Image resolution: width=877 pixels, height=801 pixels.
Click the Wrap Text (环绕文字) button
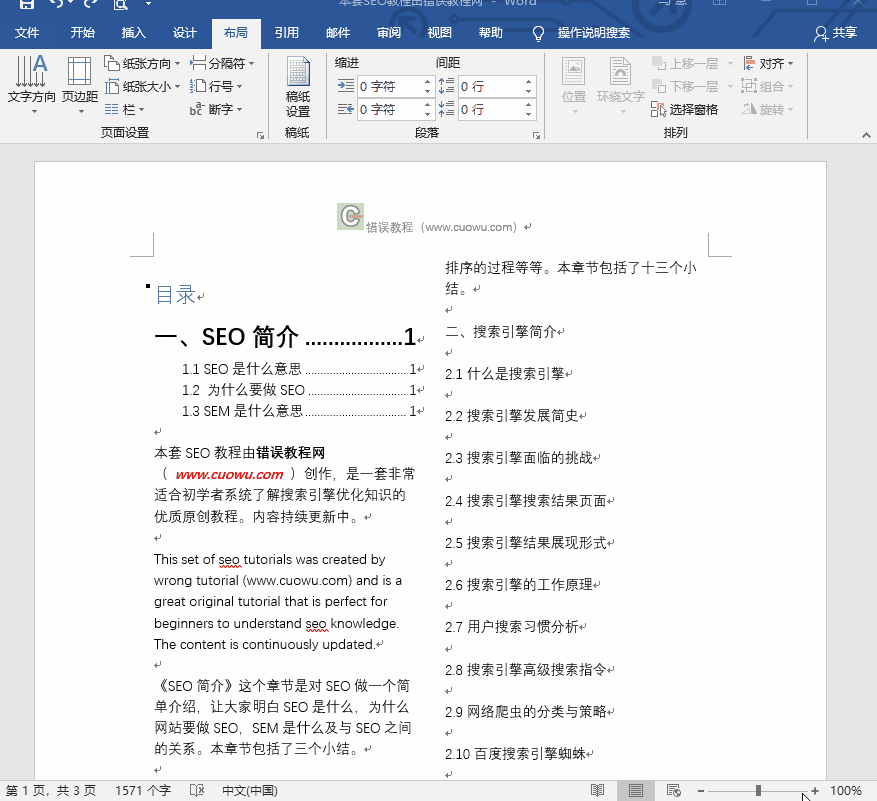(x=620, y=85)
